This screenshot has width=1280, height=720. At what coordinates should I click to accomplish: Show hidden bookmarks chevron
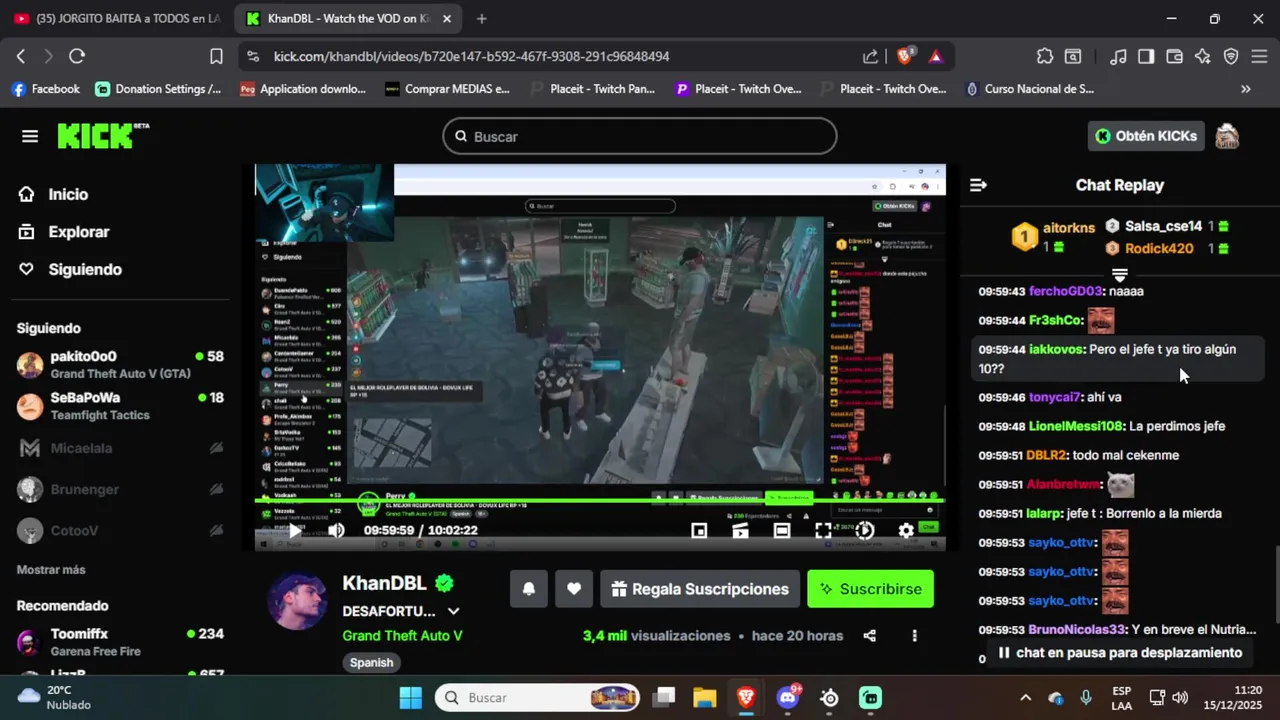pos(1246,89)
